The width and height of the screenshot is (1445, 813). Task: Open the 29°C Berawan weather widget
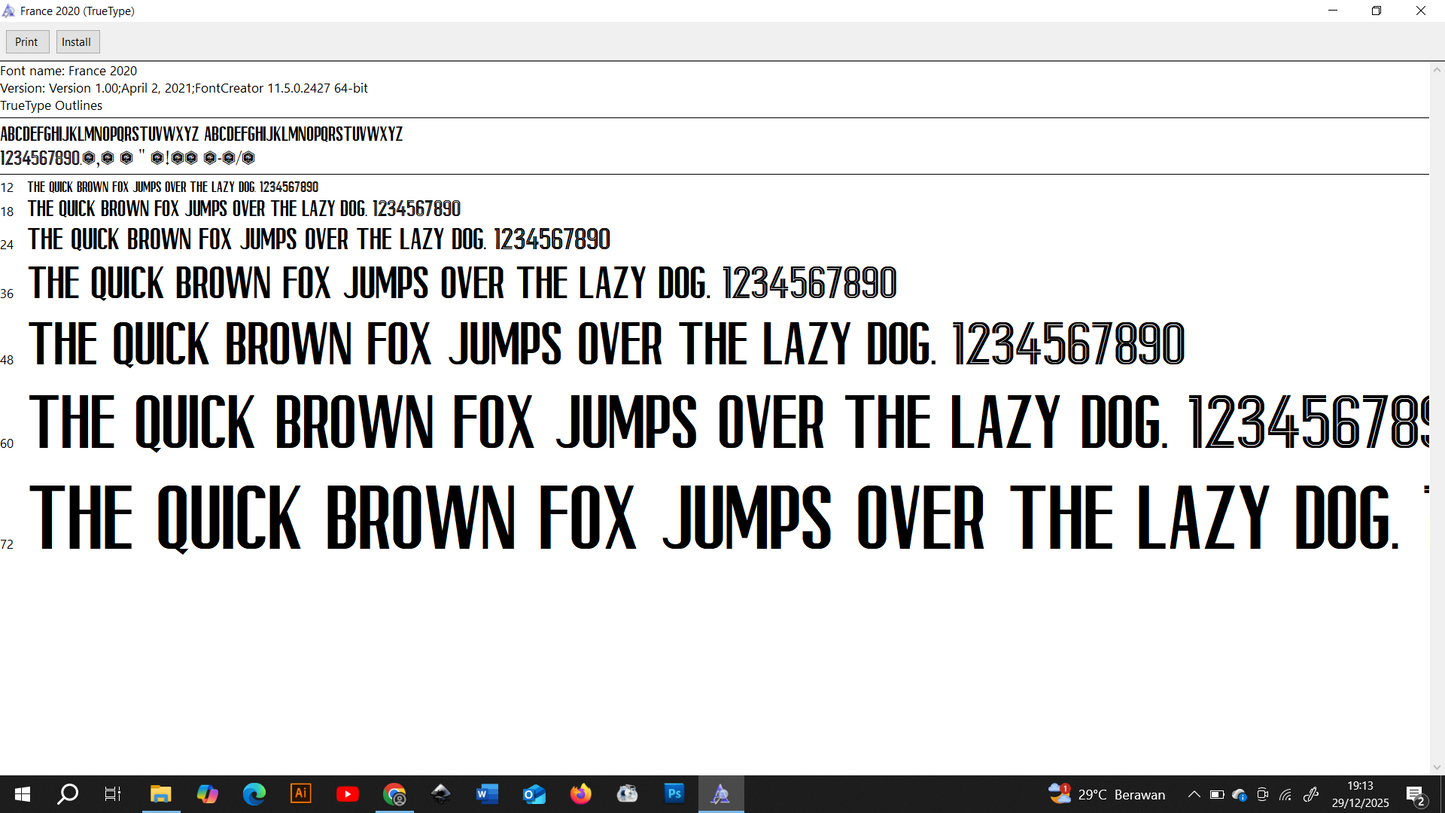point(1107,794)
